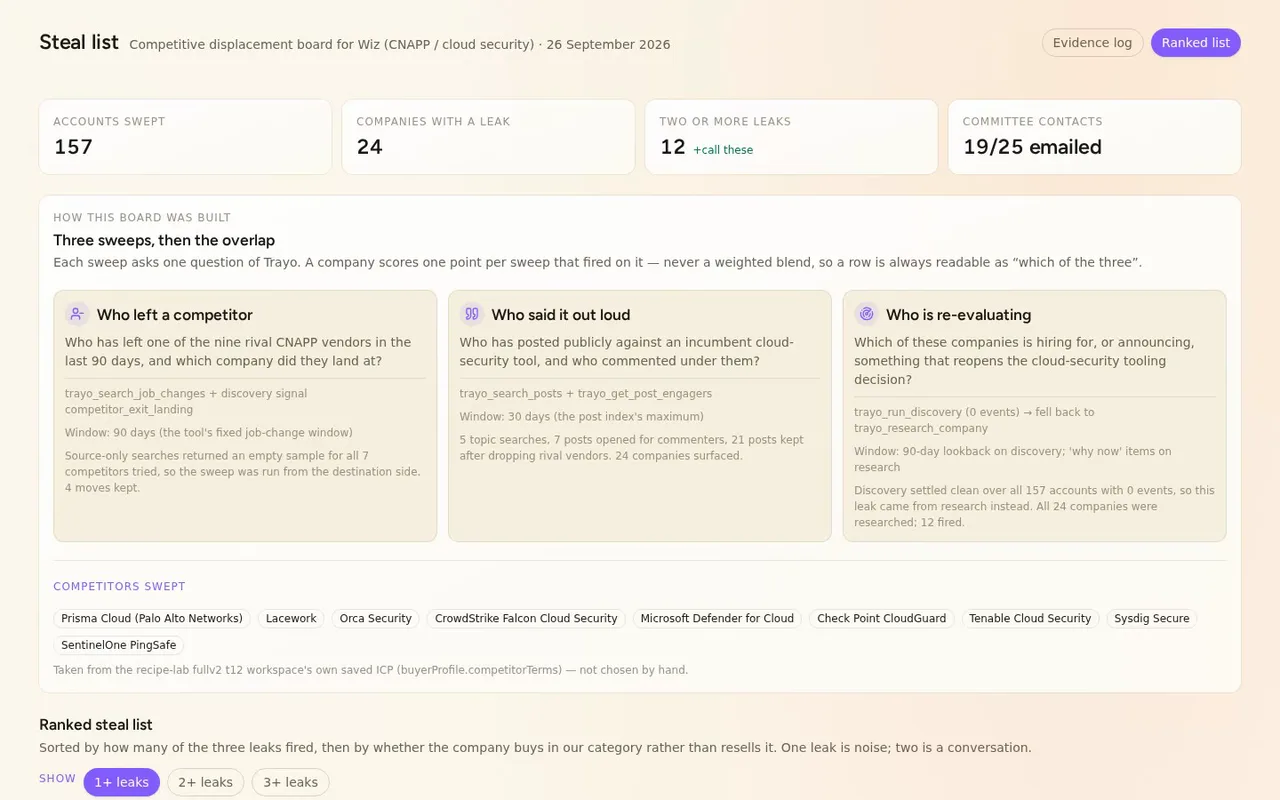Click the Tenable Cloud Security chip
Image resolution: width=1280 pixels, height=800 pixels.
[x=1030, y=619]
